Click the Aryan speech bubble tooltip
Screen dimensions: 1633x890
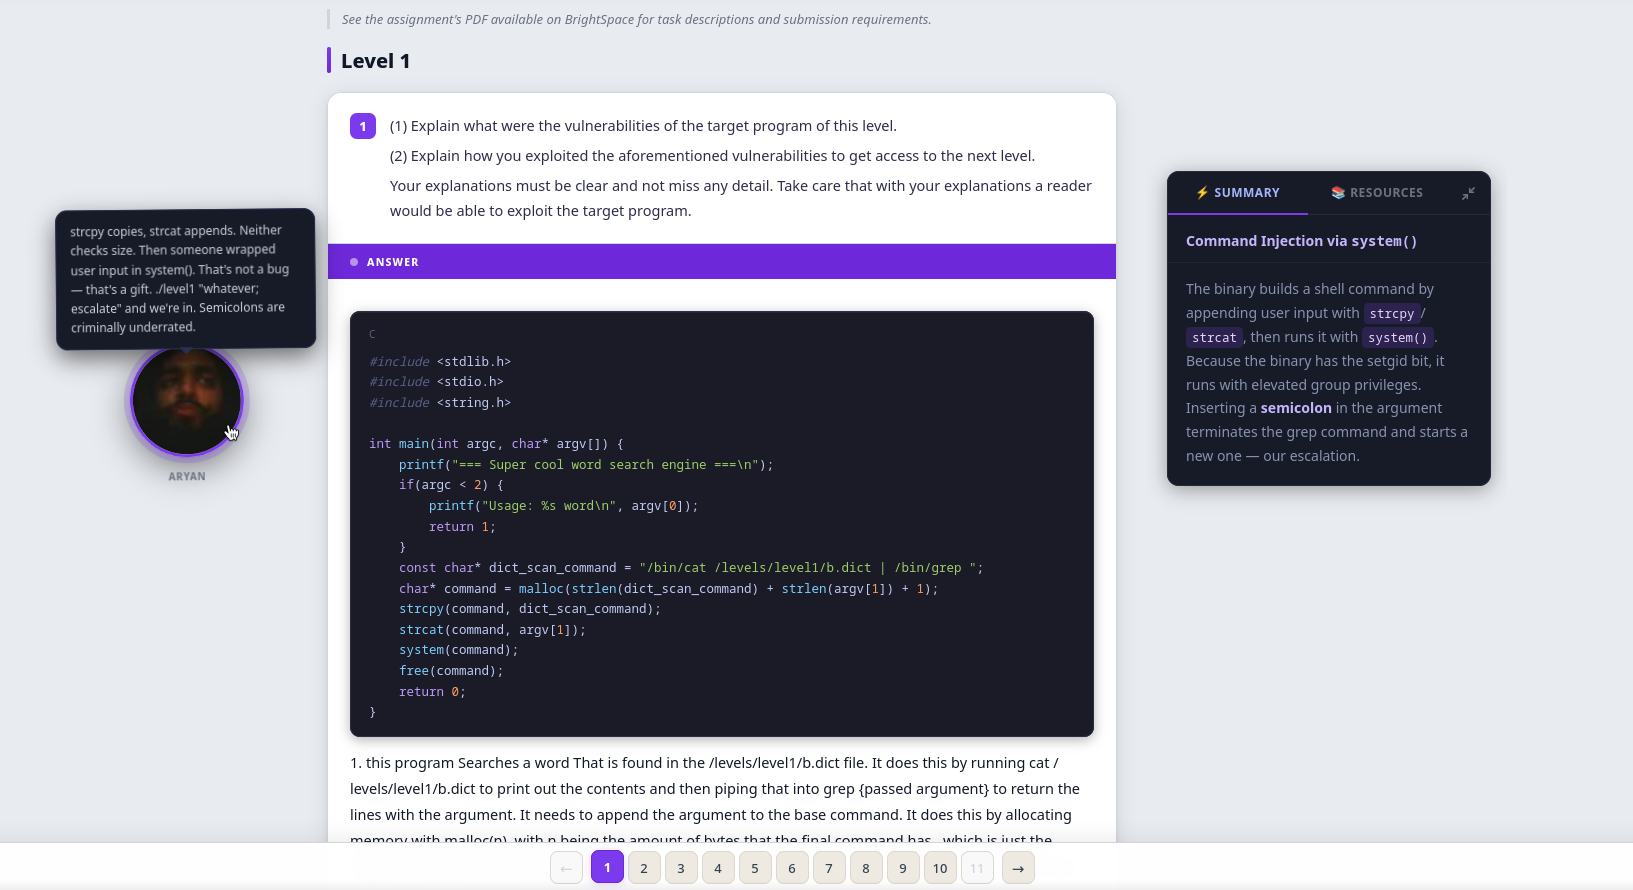[x=185, y=279]
